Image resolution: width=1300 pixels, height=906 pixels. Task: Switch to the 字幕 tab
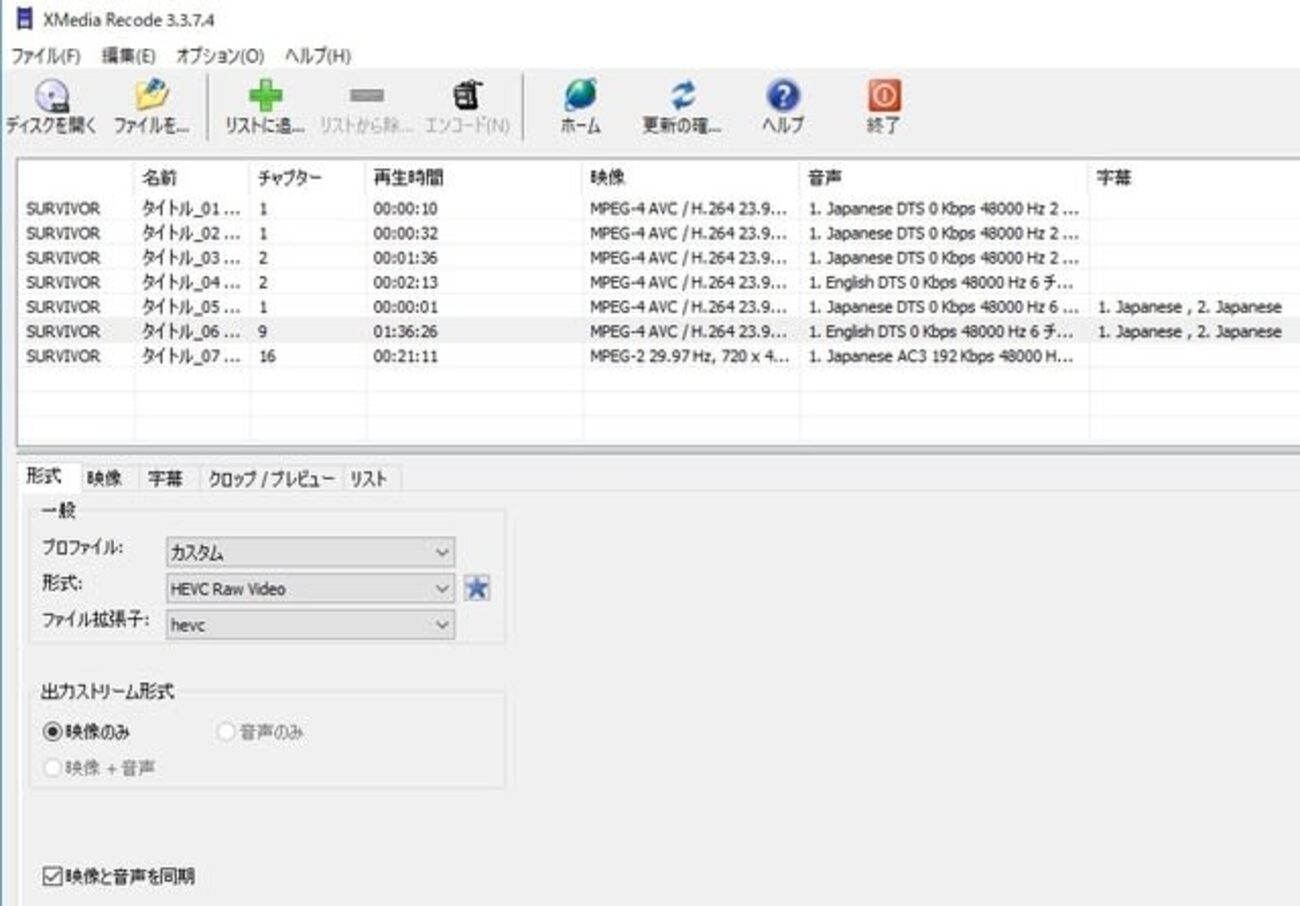[166, 479]
